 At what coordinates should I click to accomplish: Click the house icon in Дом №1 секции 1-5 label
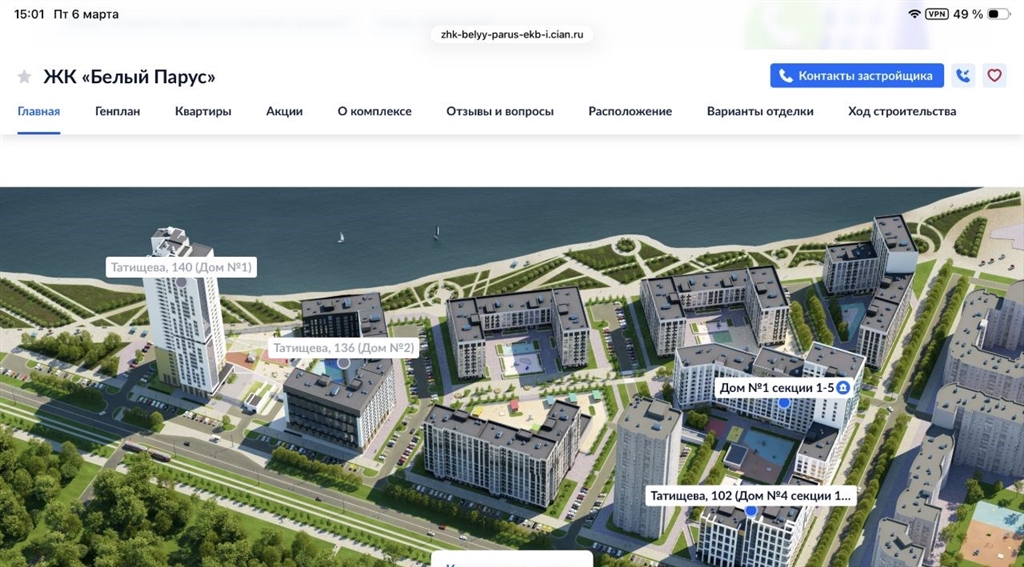point(844,387)
